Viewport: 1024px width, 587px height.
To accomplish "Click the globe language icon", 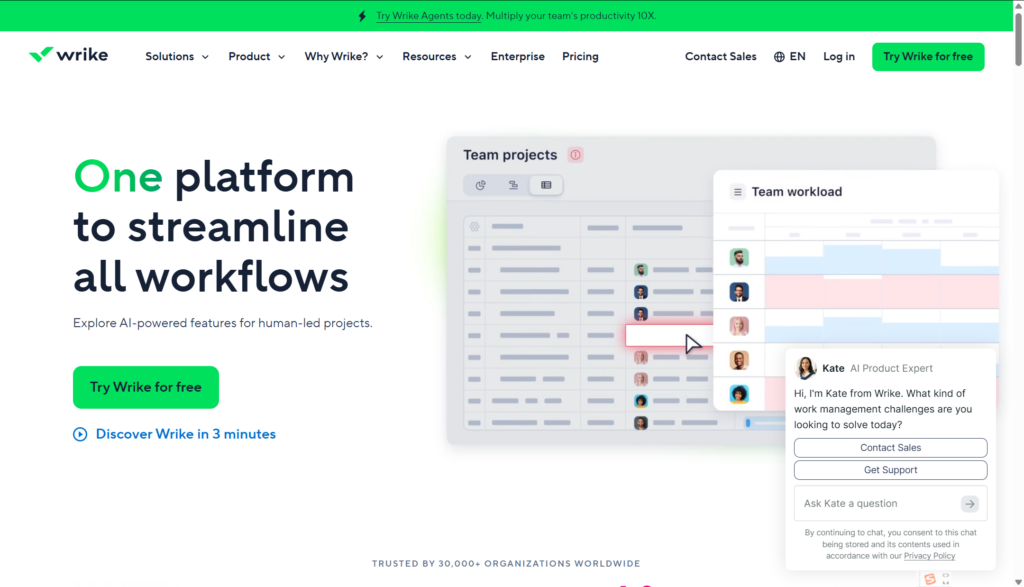I will [x=779, y=57].
